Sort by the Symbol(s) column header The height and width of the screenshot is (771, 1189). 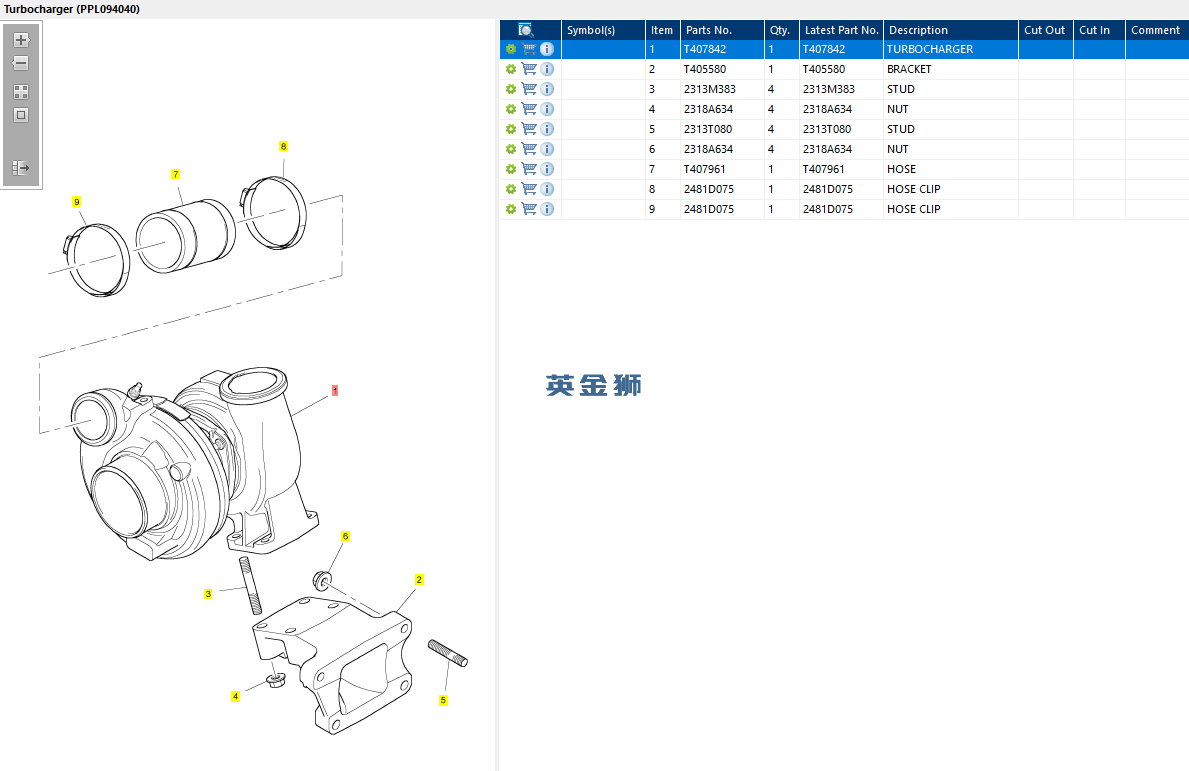pos(603,30)
